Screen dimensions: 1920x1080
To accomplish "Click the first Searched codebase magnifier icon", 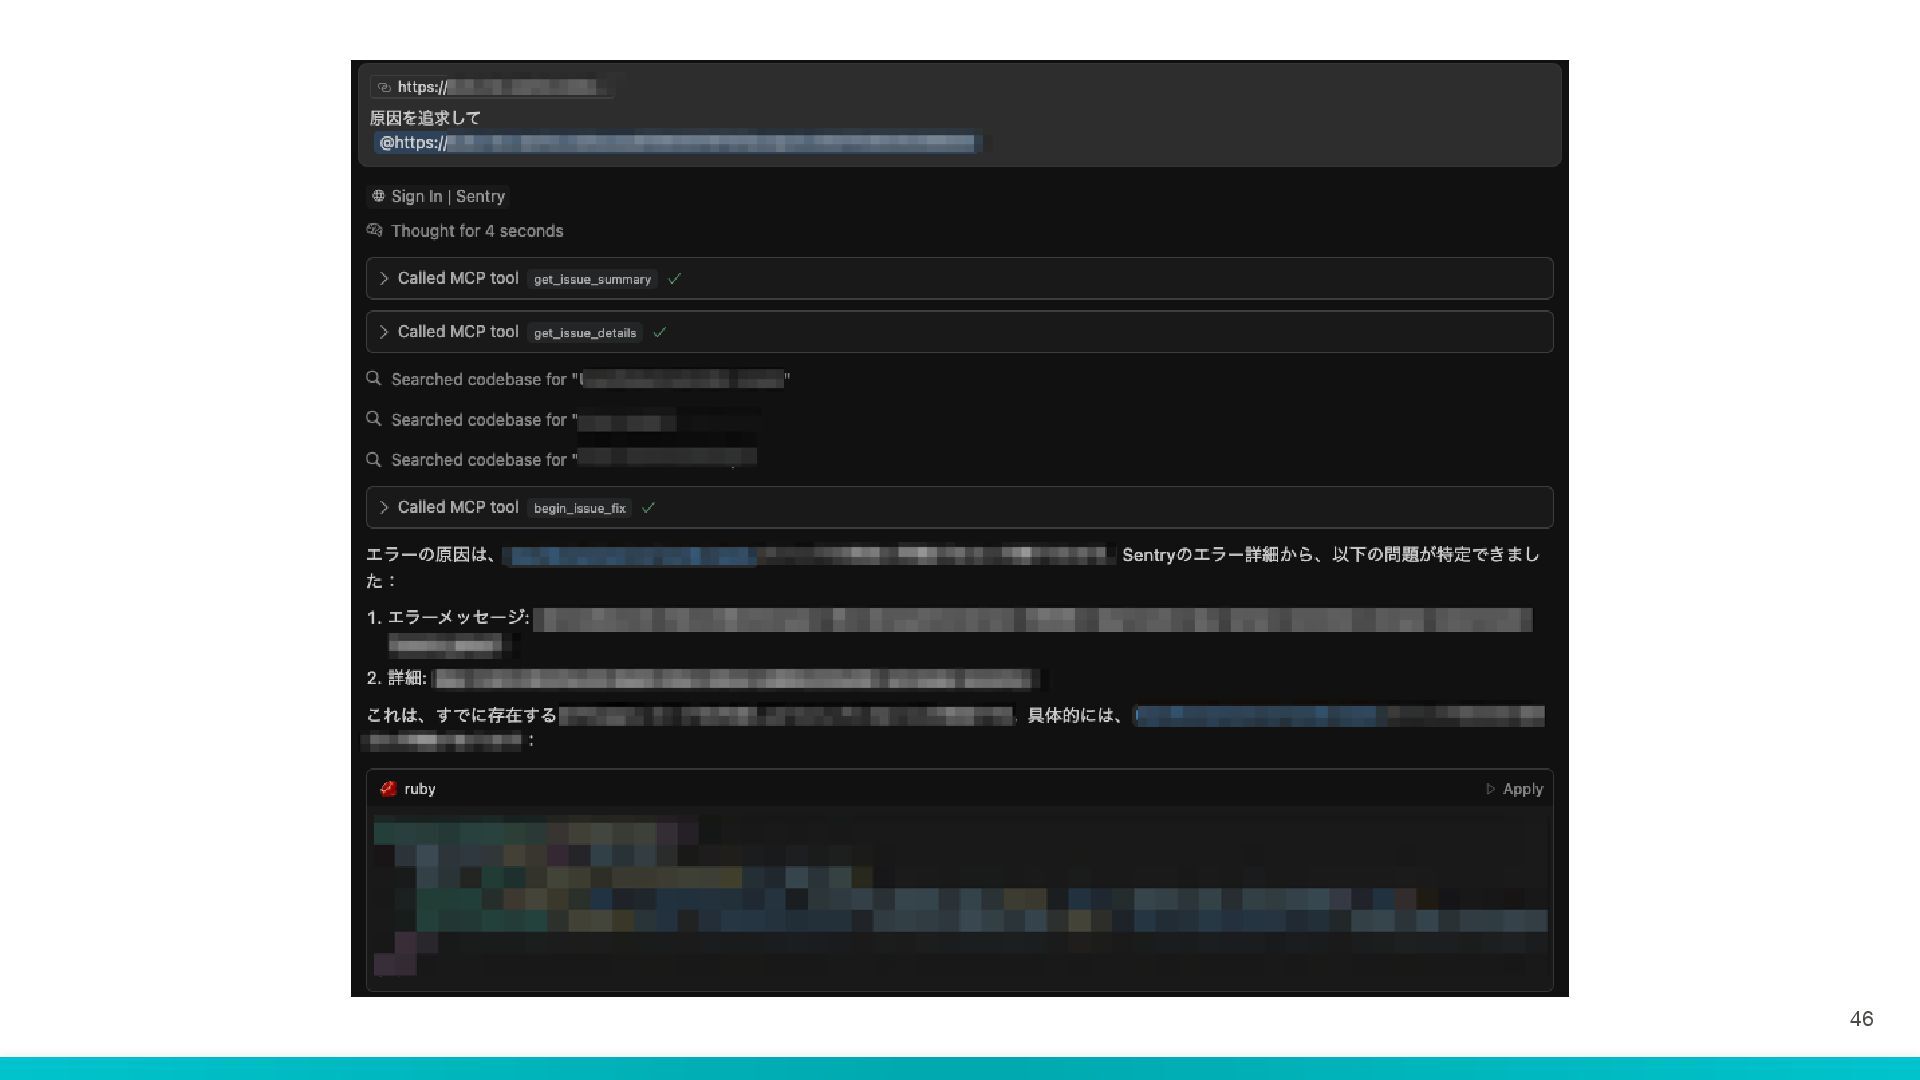I will point(374,379).
